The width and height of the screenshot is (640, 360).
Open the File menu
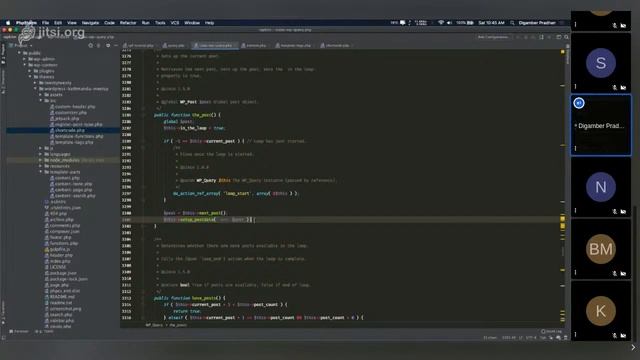point(45,23)
